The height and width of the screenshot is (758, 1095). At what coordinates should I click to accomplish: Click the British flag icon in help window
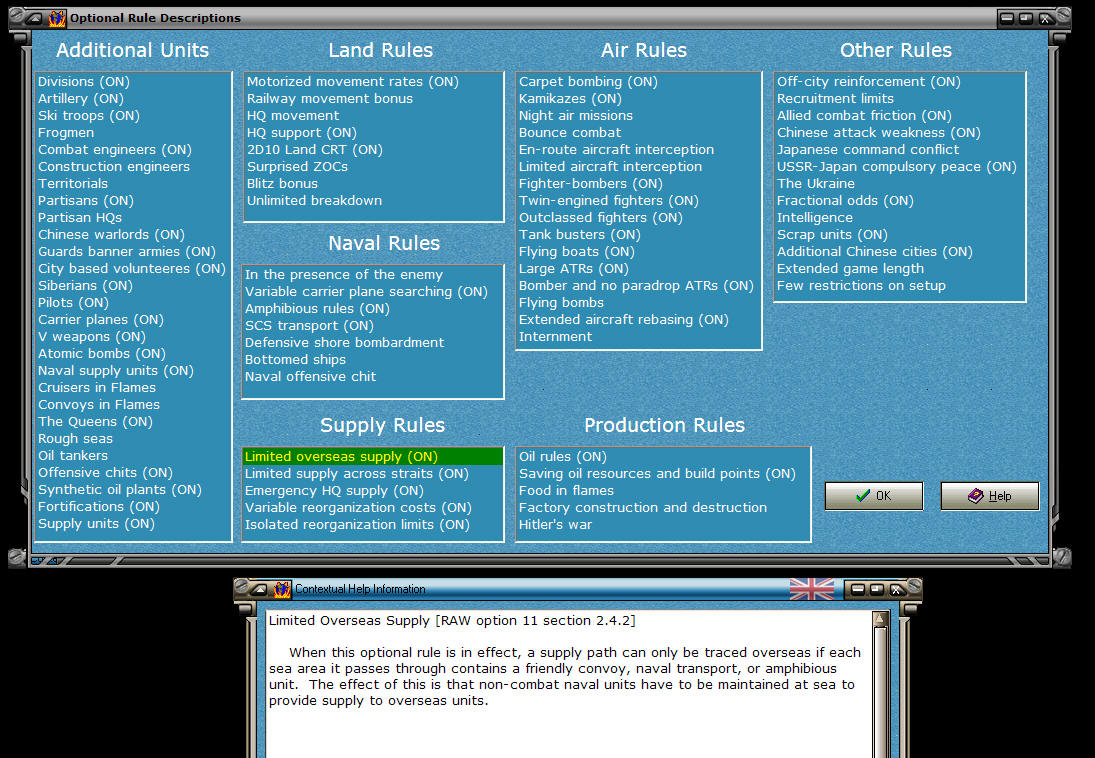tap(811, 589)
